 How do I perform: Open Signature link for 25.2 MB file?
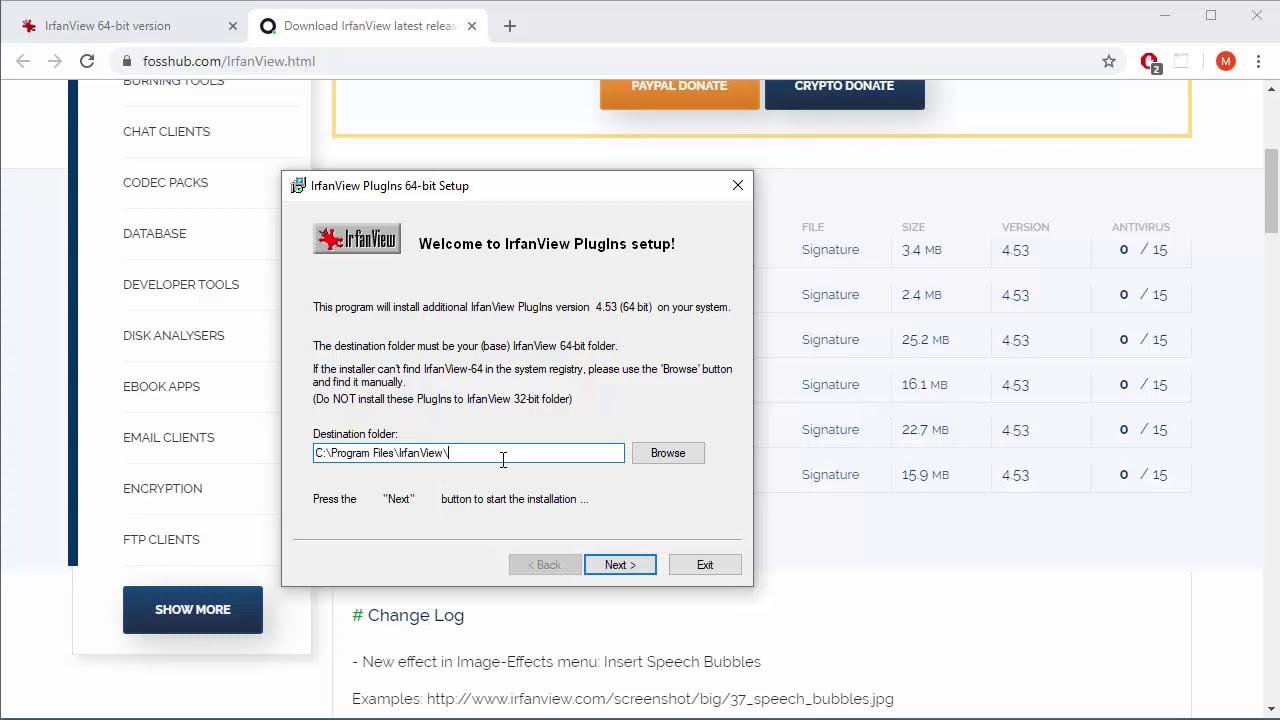(830, 340)
